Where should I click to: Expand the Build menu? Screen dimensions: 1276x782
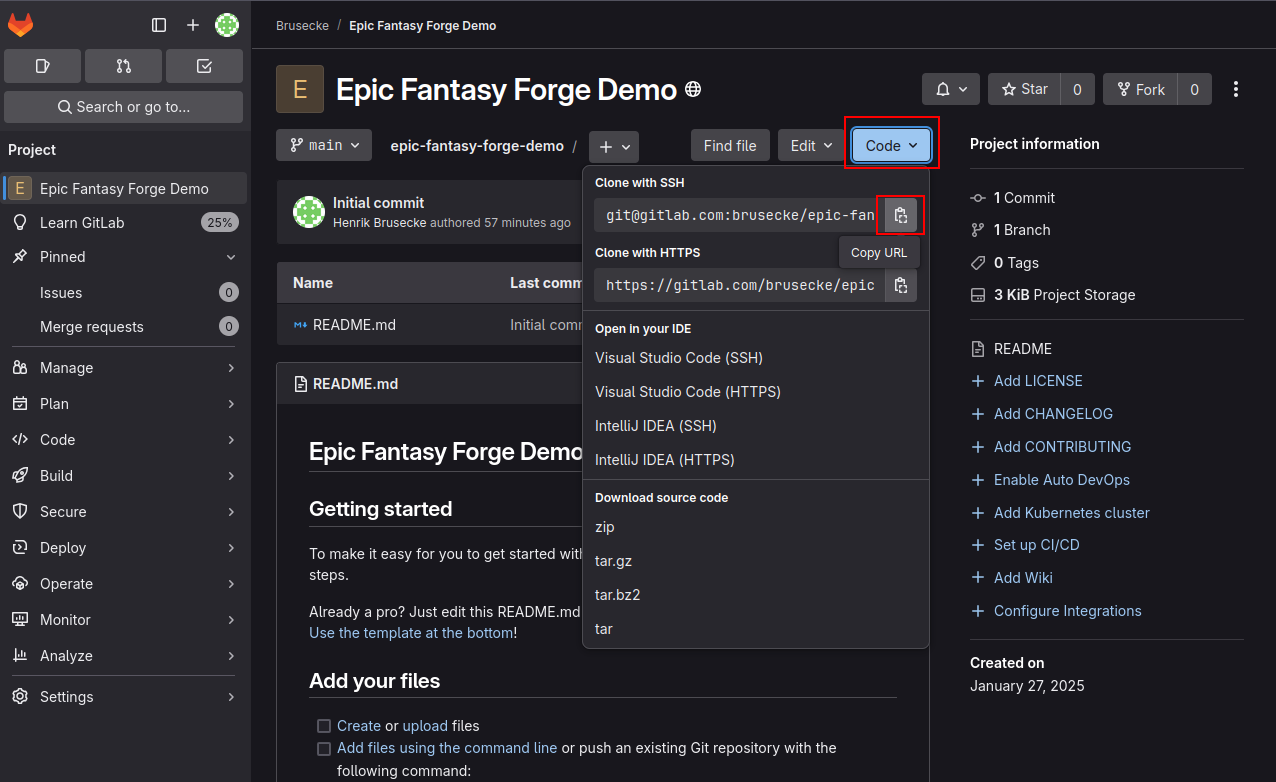(x=124, y=476)
